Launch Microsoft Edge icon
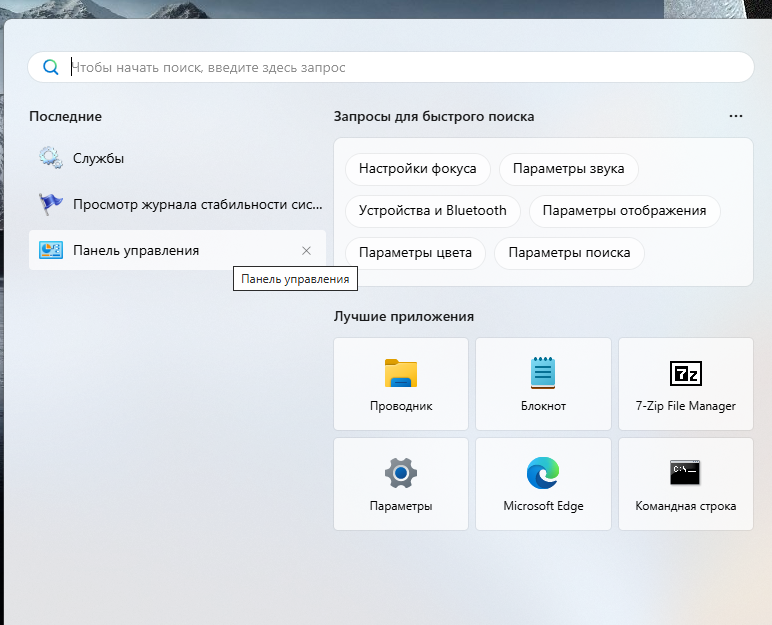This screenshot has height=625, width=772. pyautogui.click(x=543, y=473)
